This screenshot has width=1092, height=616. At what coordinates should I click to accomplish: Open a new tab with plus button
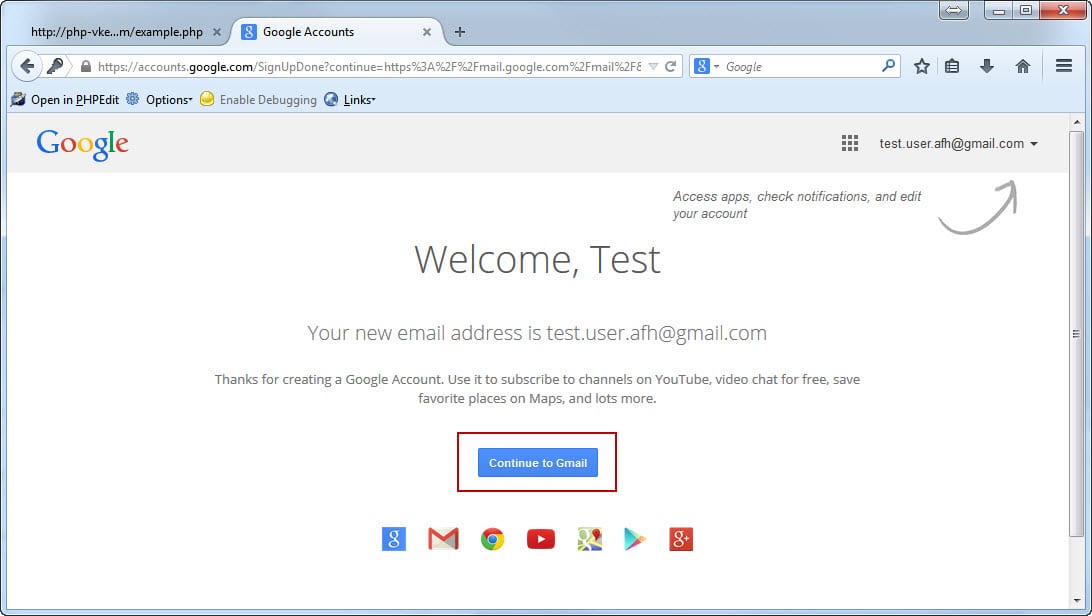[x=460, y=32]
